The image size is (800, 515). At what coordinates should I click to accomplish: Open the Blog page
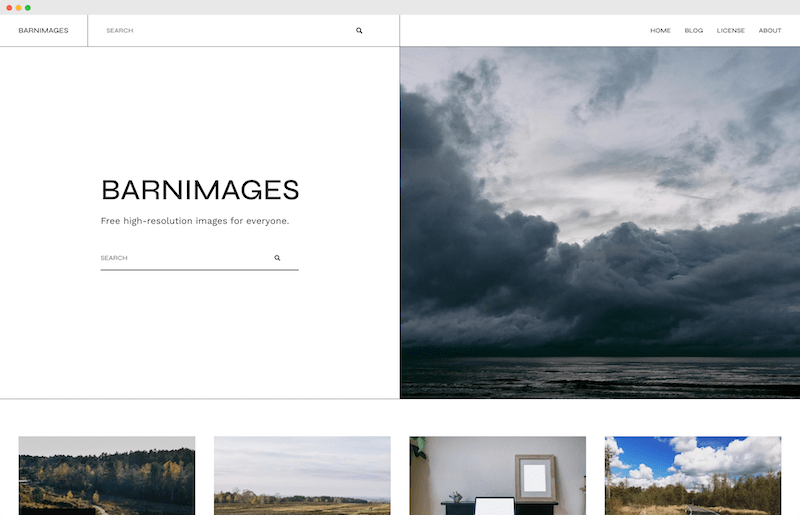click(x=693, y=31)
